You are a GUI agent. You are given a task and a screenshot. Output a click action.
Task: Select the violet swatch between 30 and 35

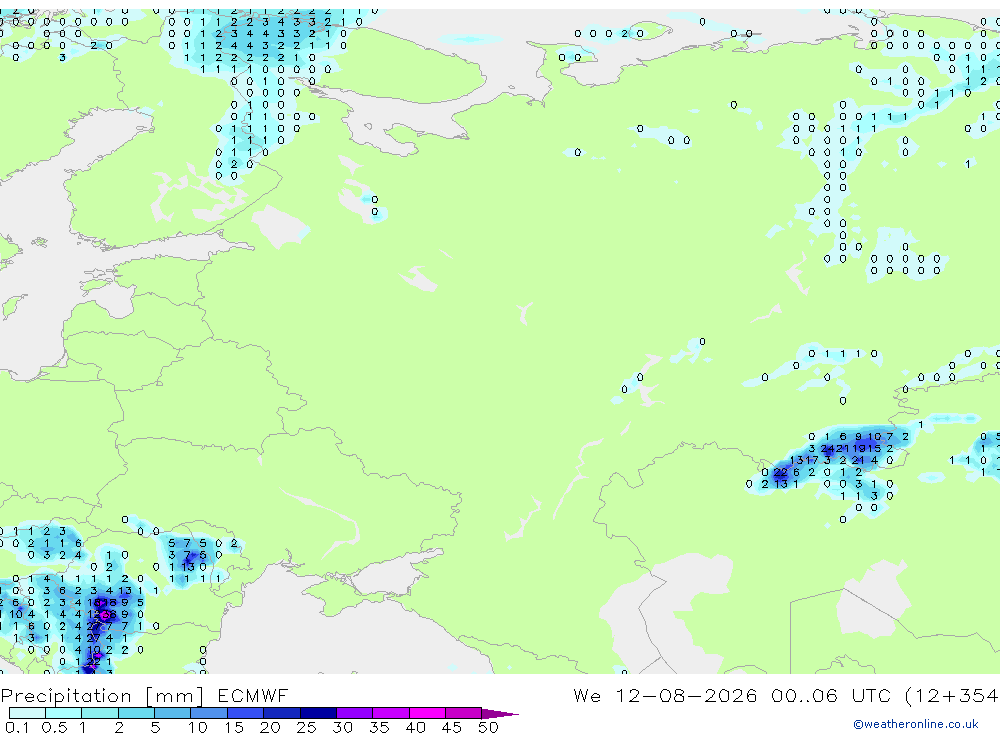pos(355,713)
